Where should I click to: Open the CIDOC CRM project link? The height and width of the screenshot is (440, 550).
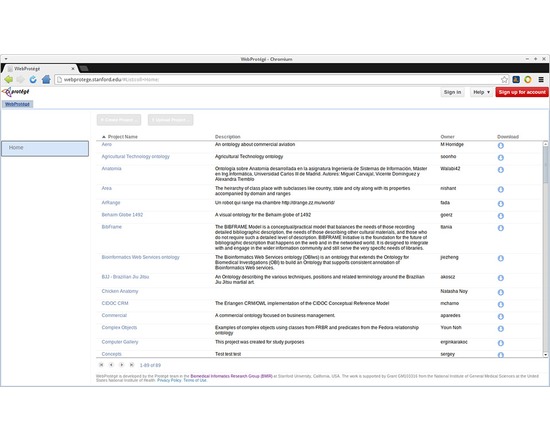115,303
